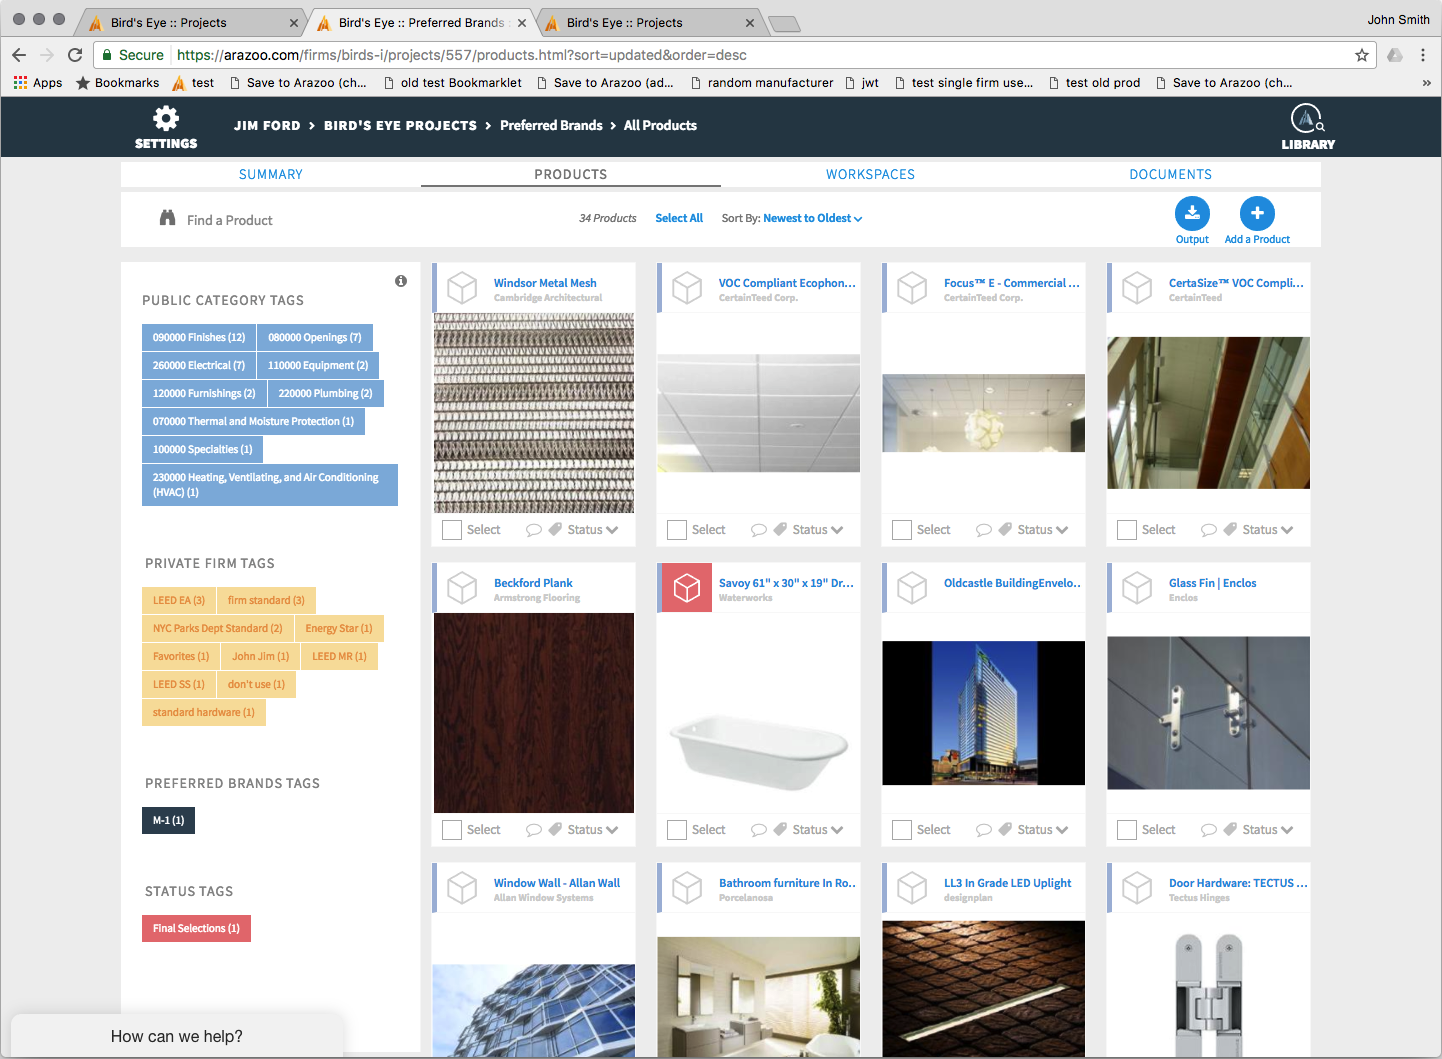This screenshot has height=1059, width=1442.
Task: Bookmark page with the star icon
Action: [1361, 55]
